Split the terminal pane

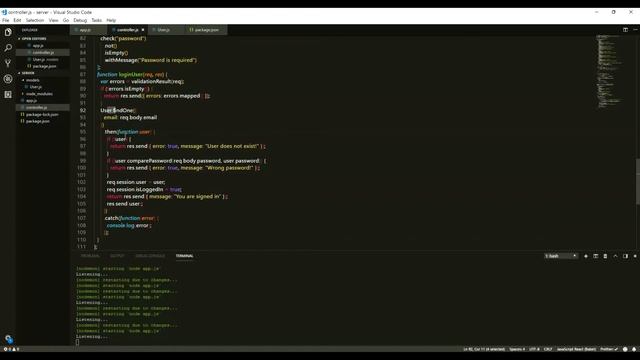(x=596, y=256)
